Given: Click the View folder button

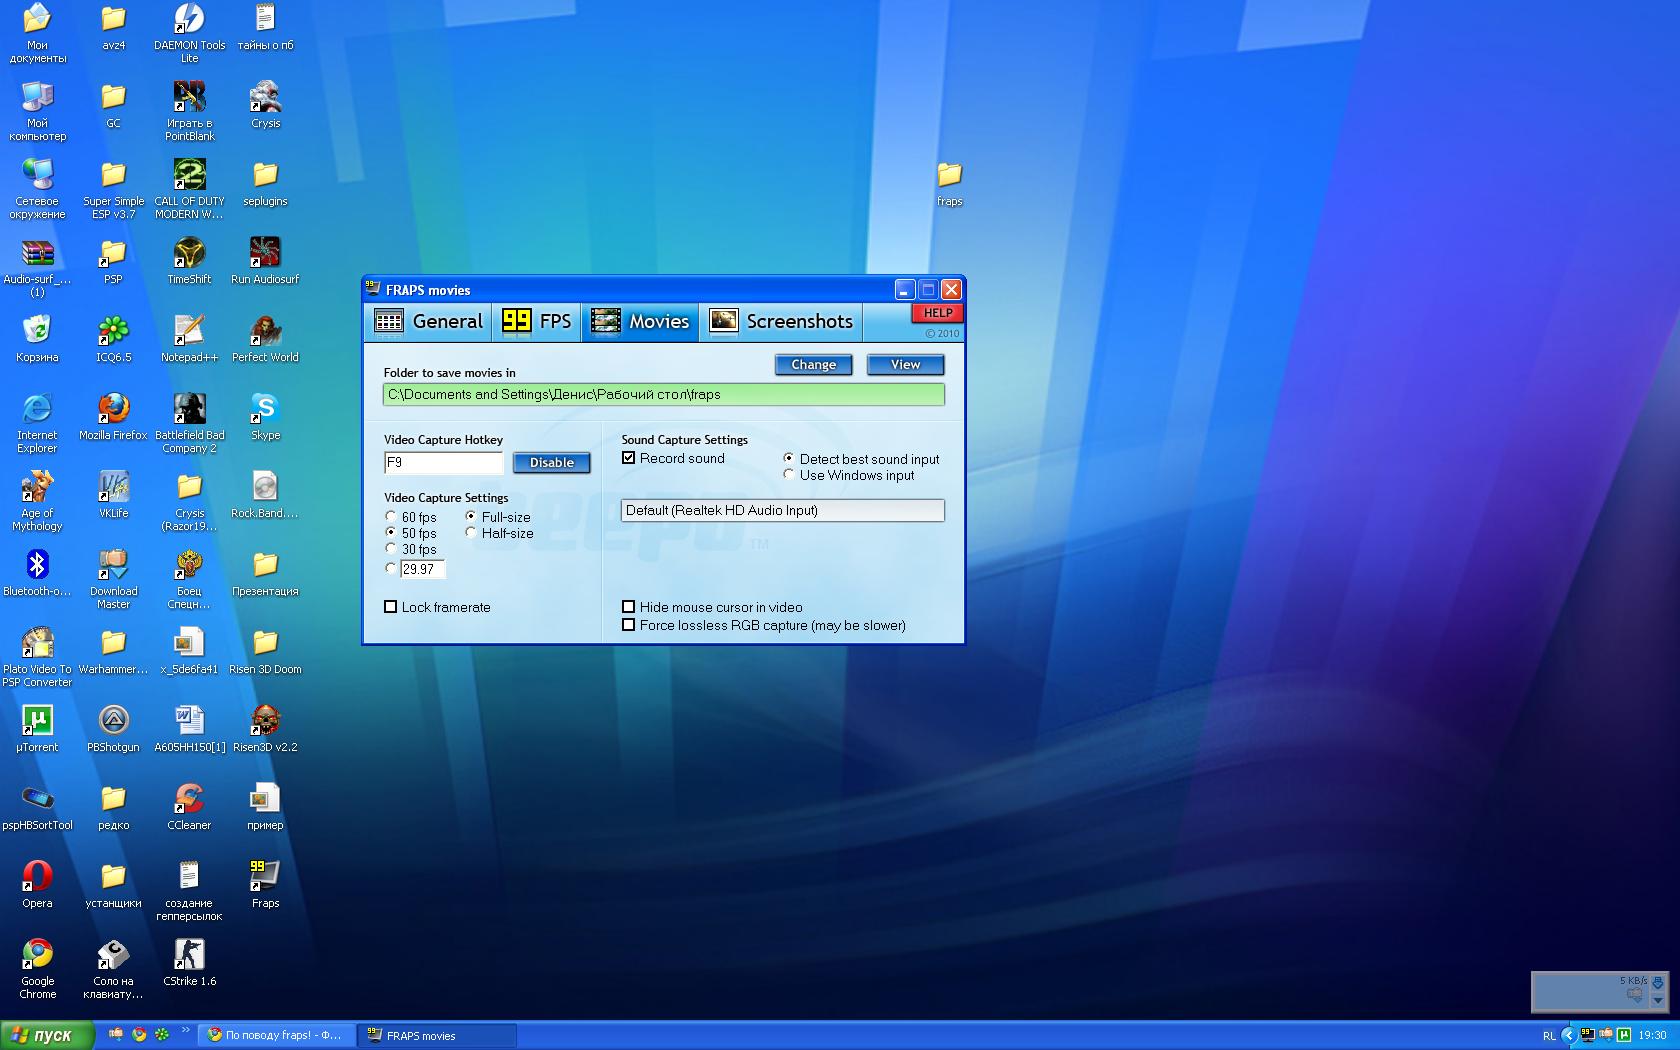Looking at the screenshot, I should [905, 365].
